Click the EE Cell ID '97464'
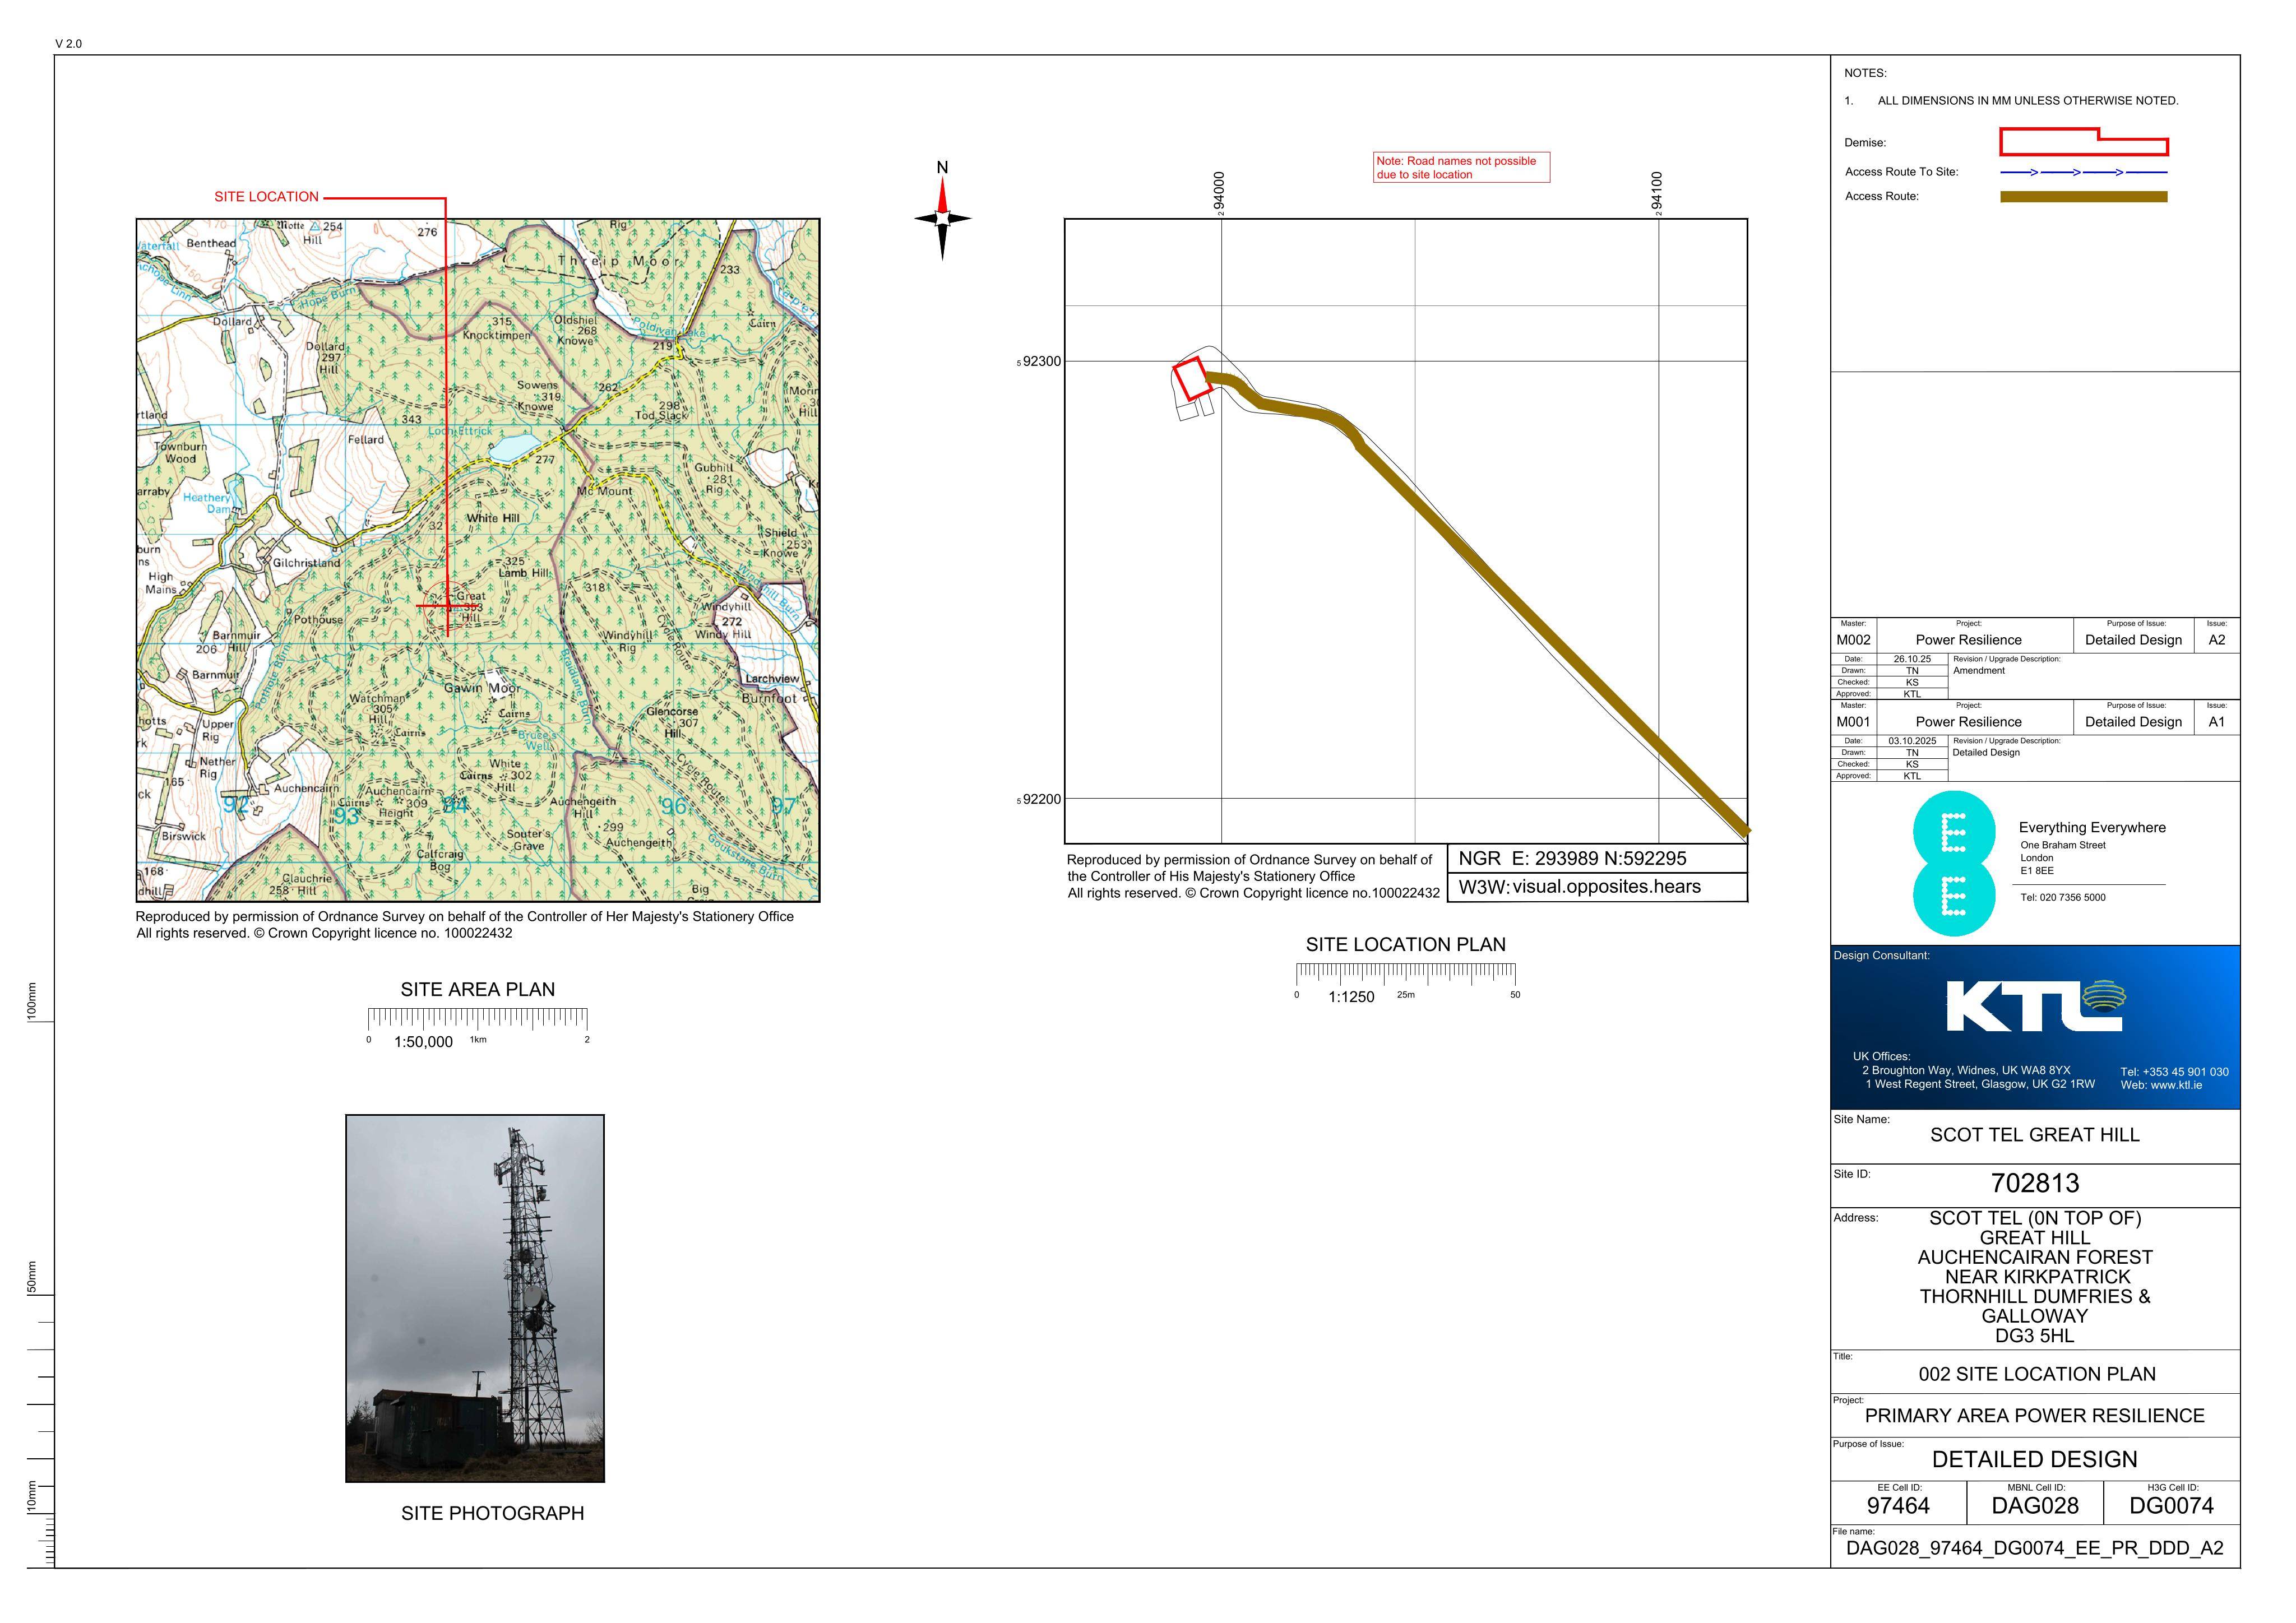Viewport: 2296px width, 1623px height. (1898, 1506)
